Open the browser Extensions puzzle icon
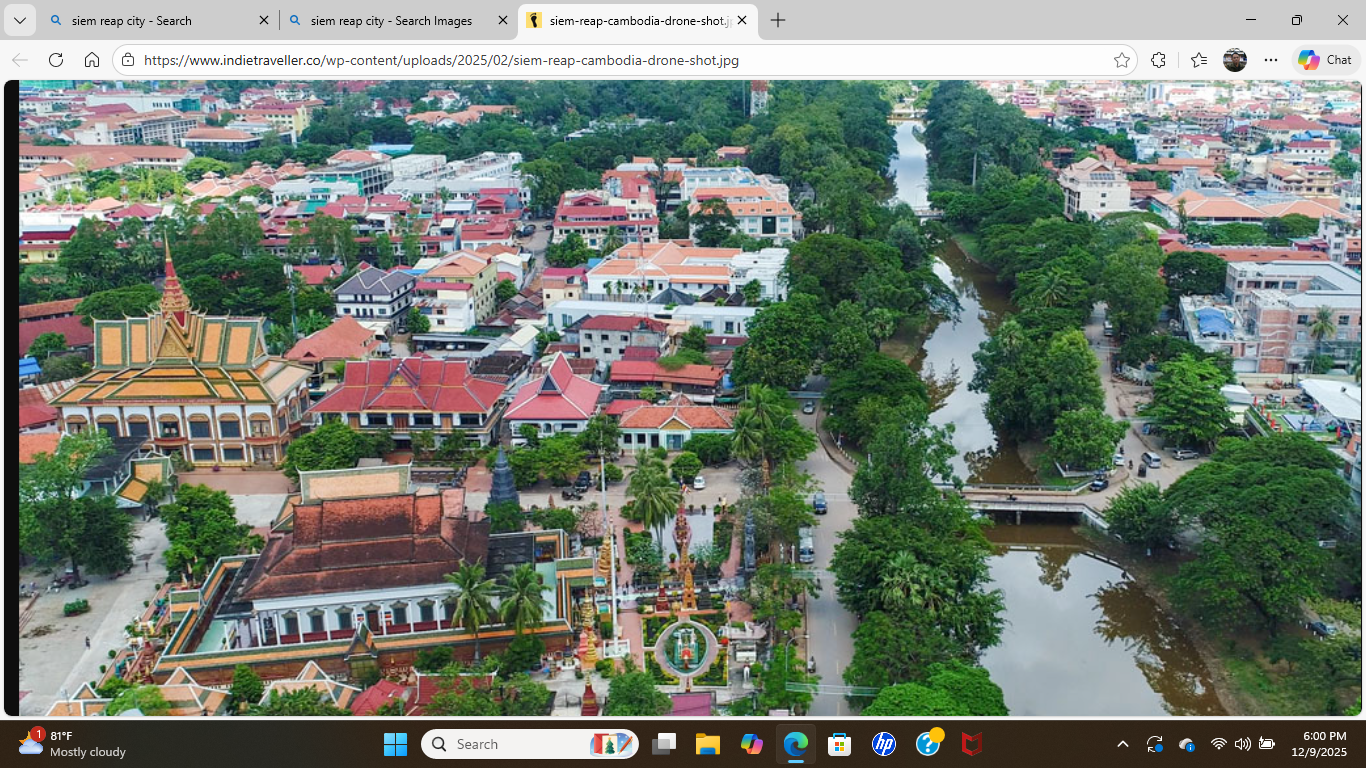 1159,60
